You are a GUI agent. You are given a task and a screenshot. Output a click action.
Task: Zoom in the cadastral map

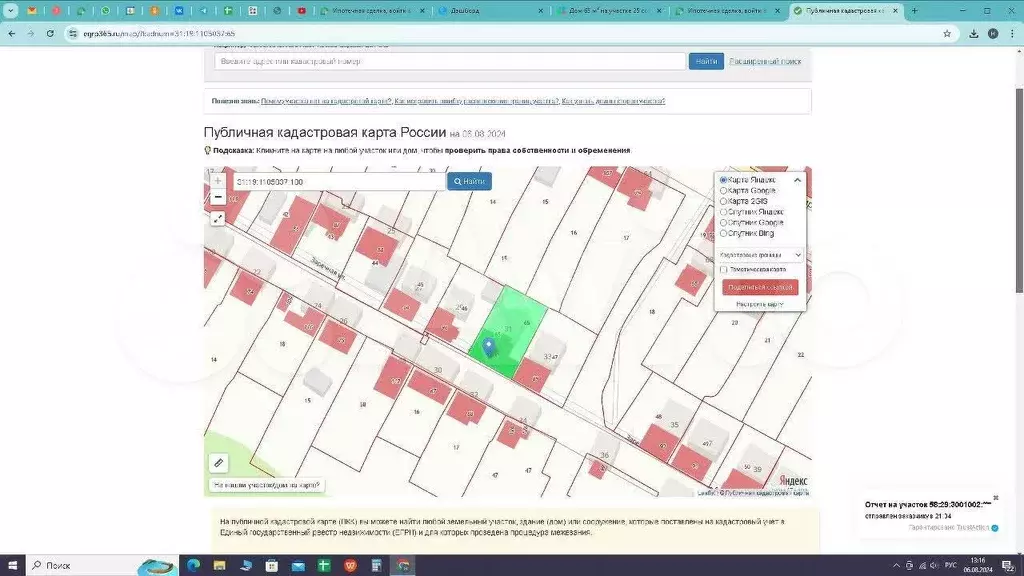[x=218, y=181]
